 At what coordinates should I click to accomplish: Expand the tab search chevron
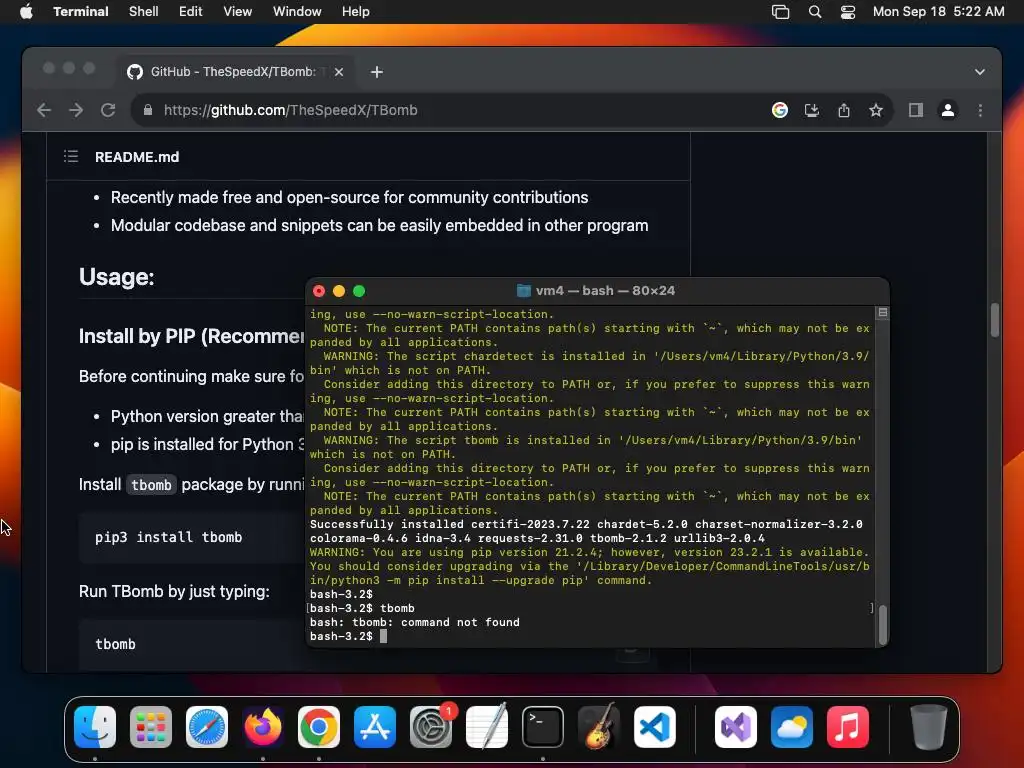980,72
